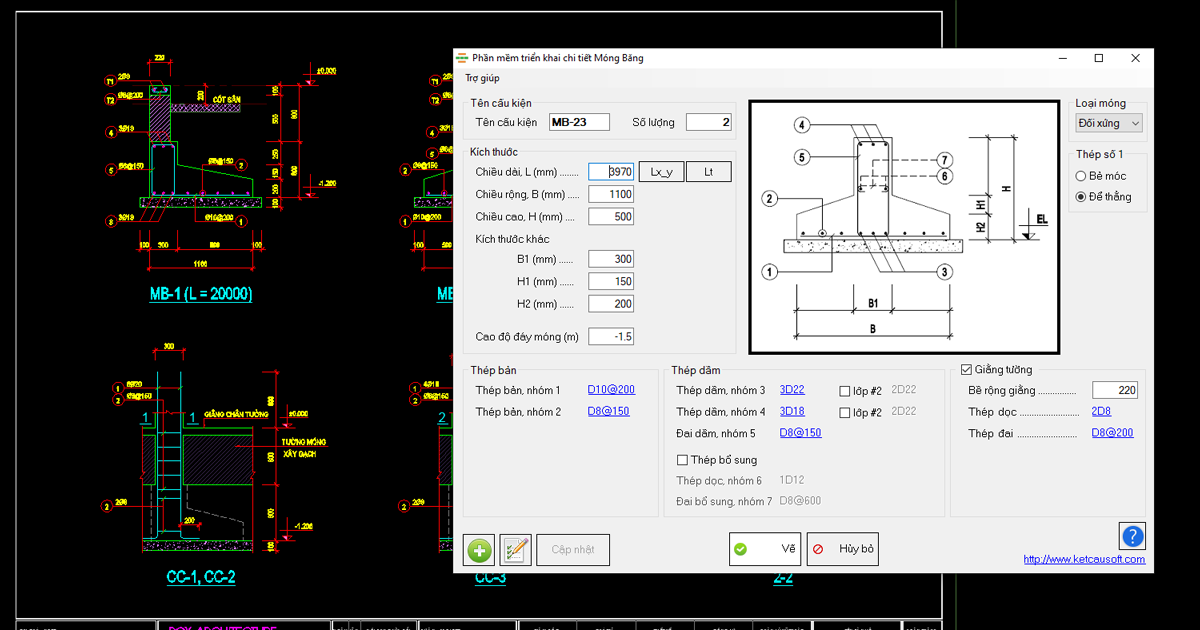Click the Chiều rộng B input field

pos(610,194)
